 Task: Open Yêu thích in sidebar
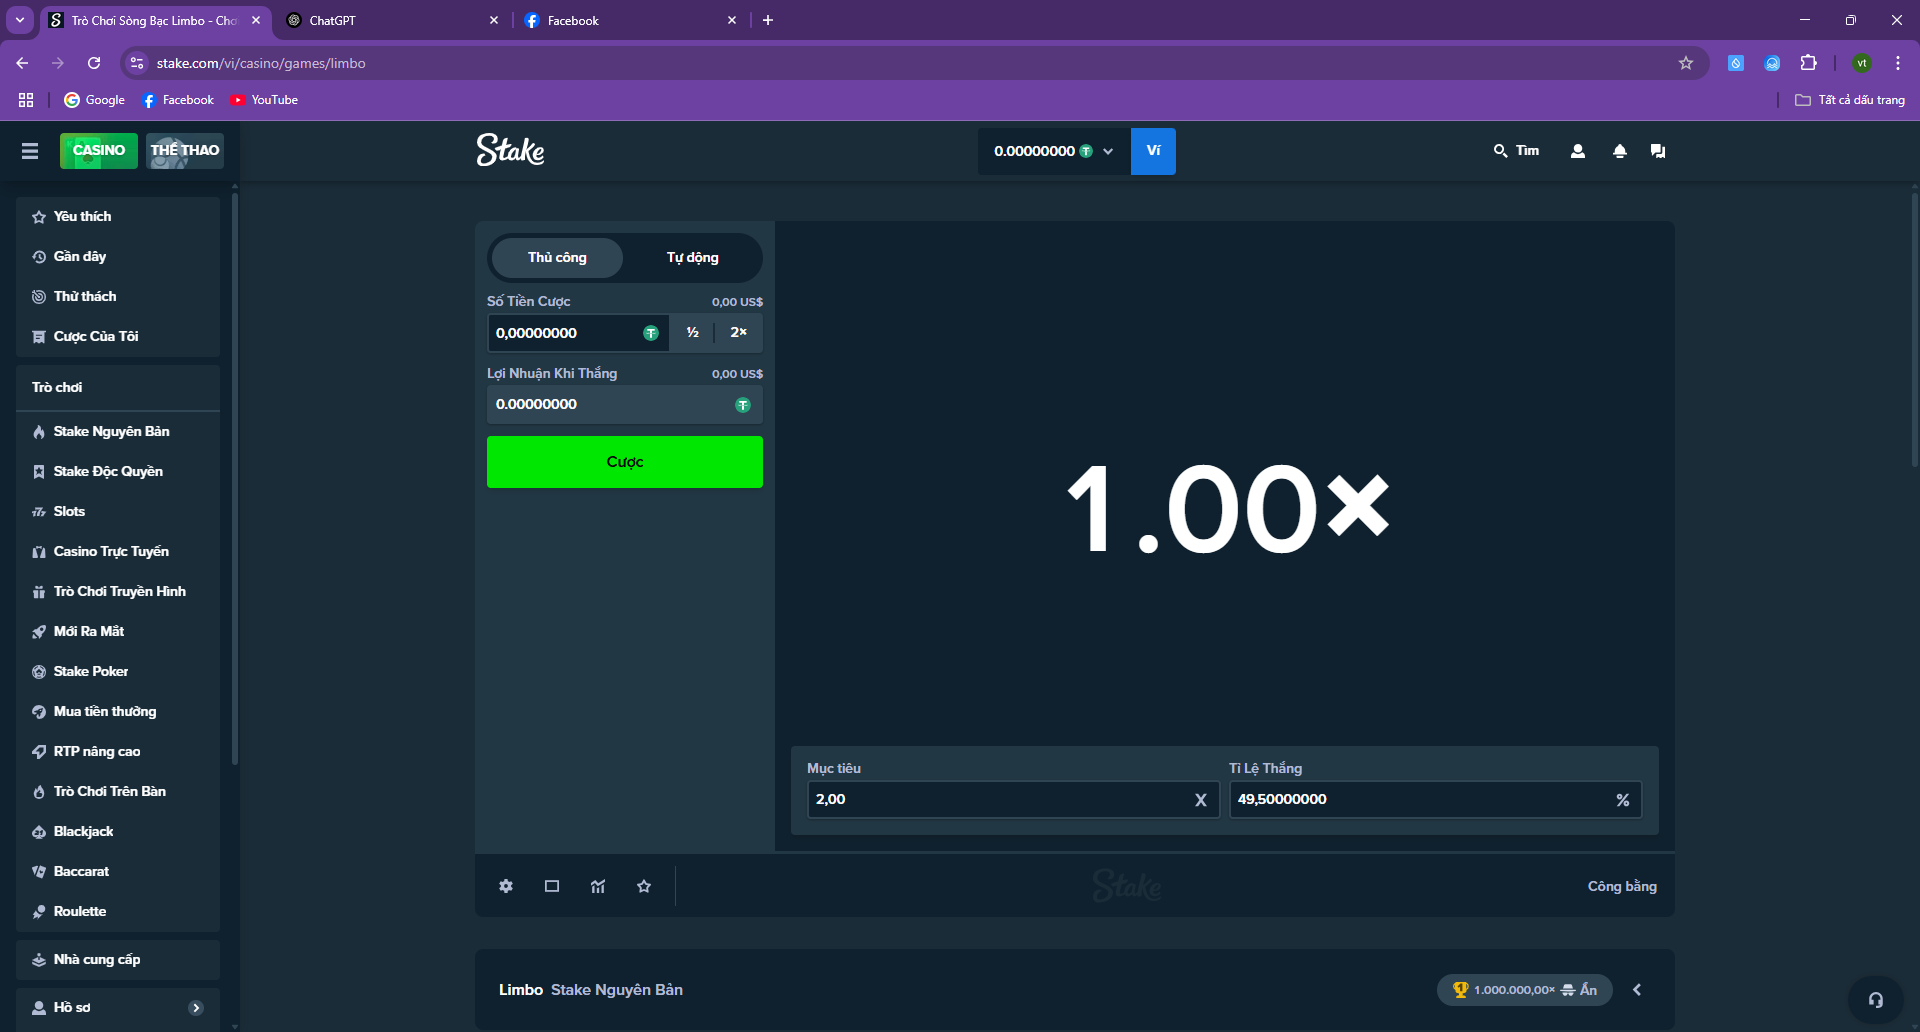118,217
